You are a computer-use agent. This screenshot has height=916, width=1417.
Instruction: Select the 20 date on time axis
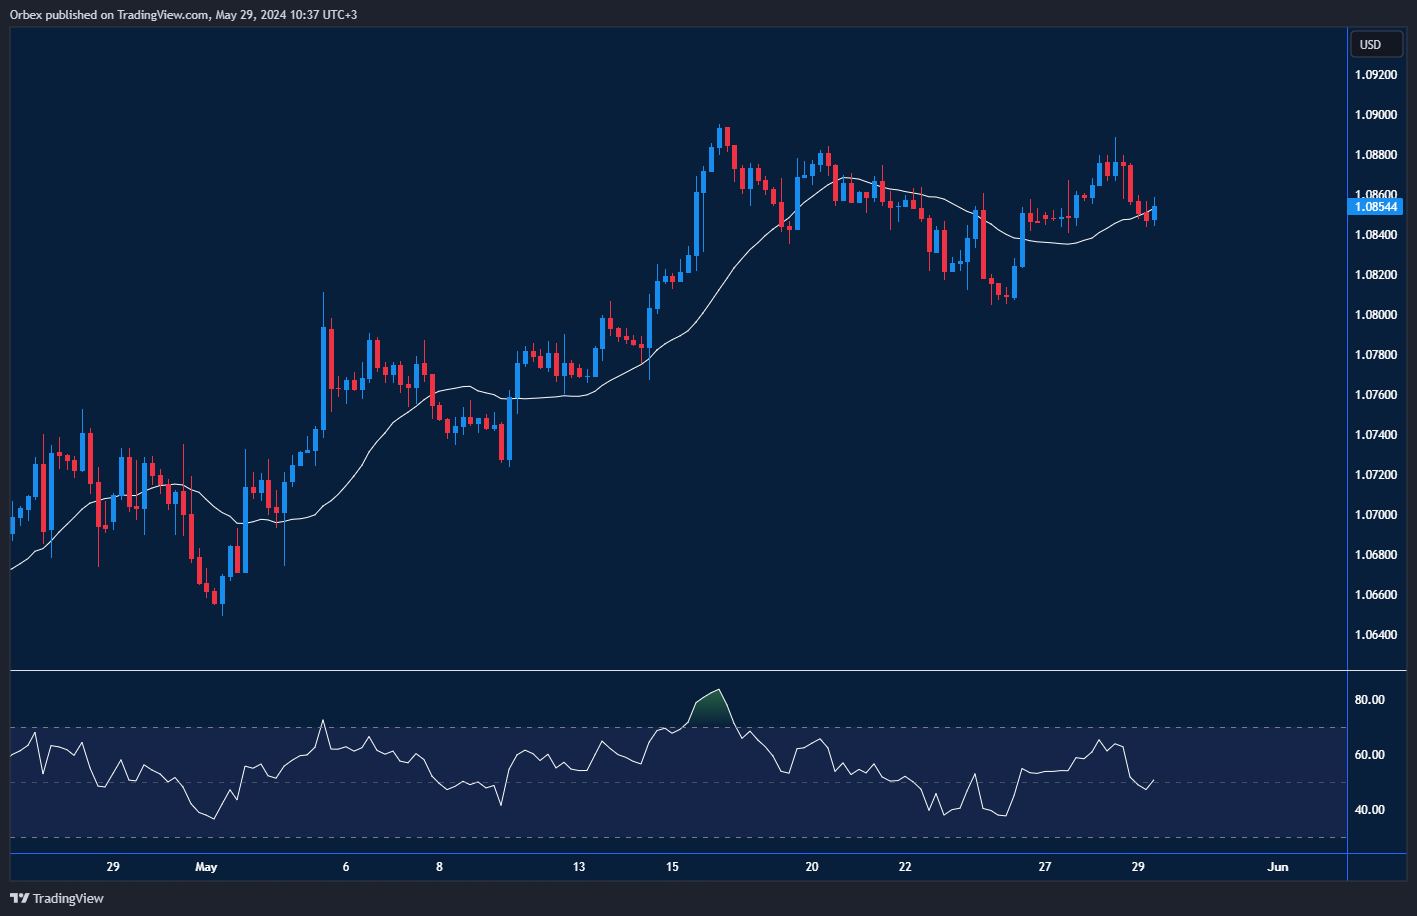812,867
